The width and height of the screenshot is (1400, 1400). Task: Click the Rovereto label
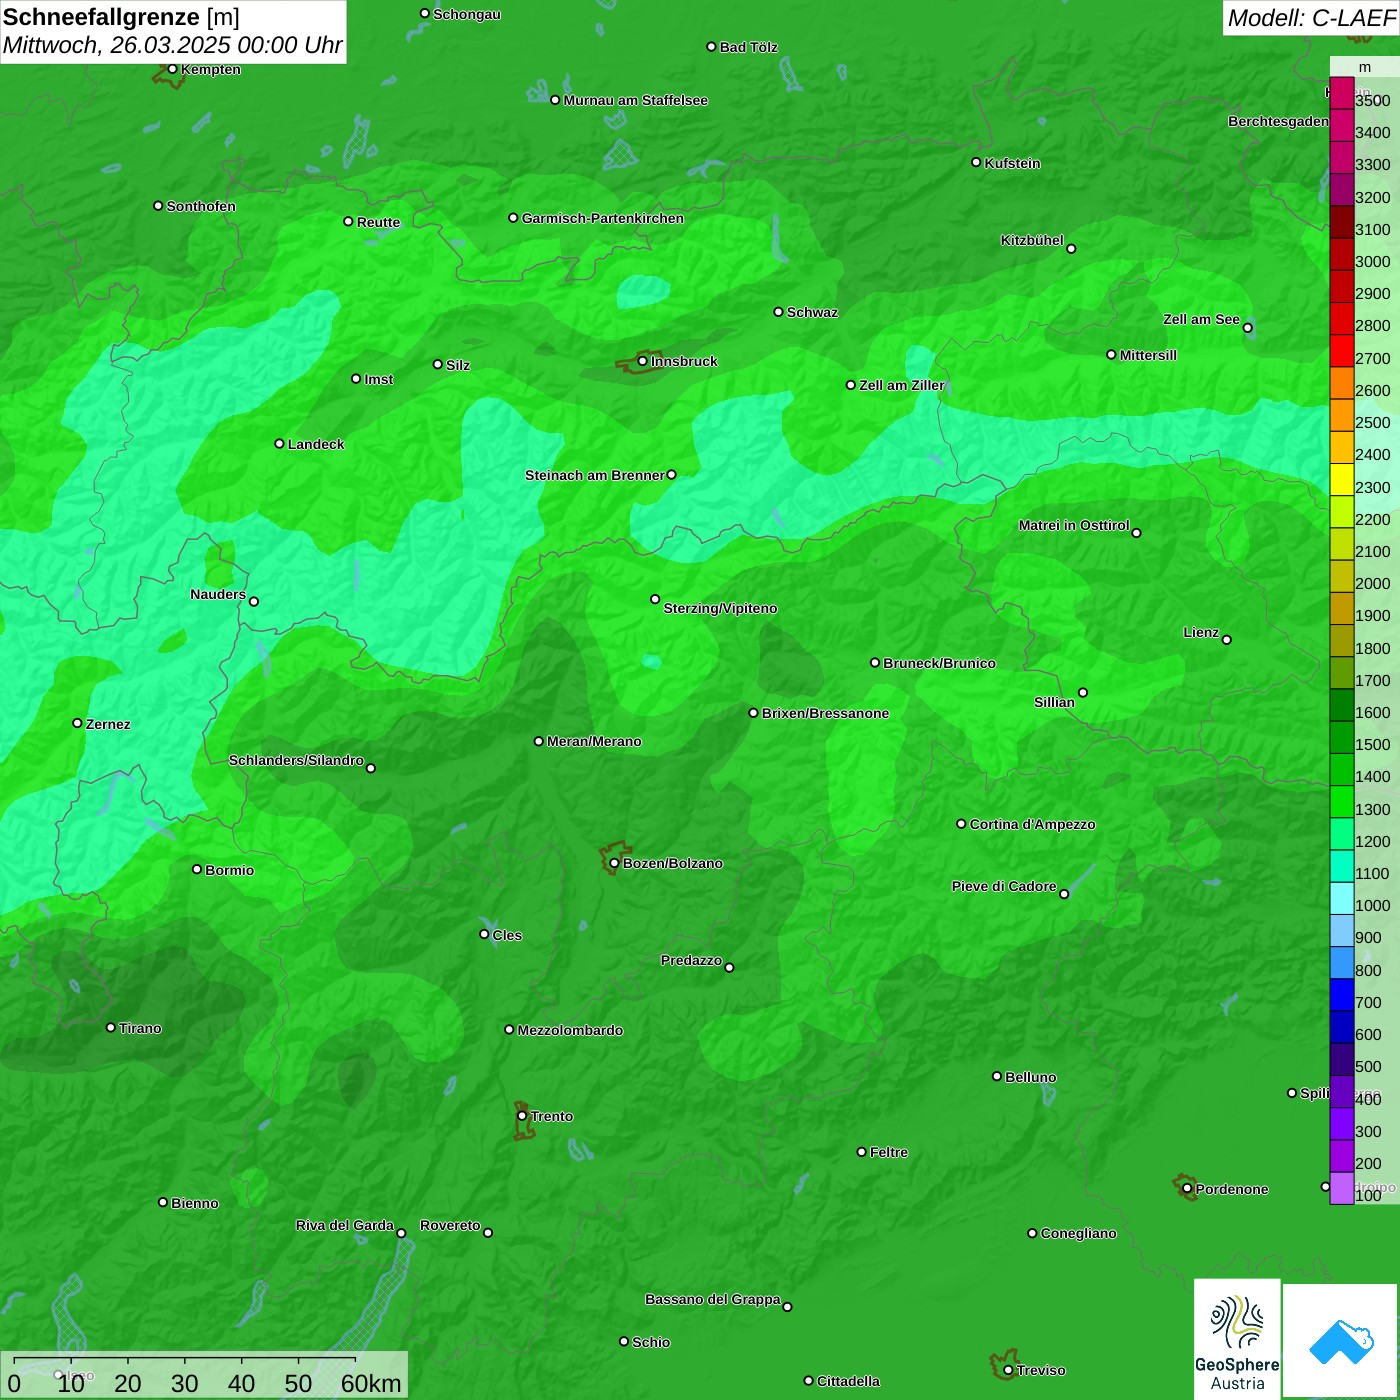click(x=450, y=1225)
